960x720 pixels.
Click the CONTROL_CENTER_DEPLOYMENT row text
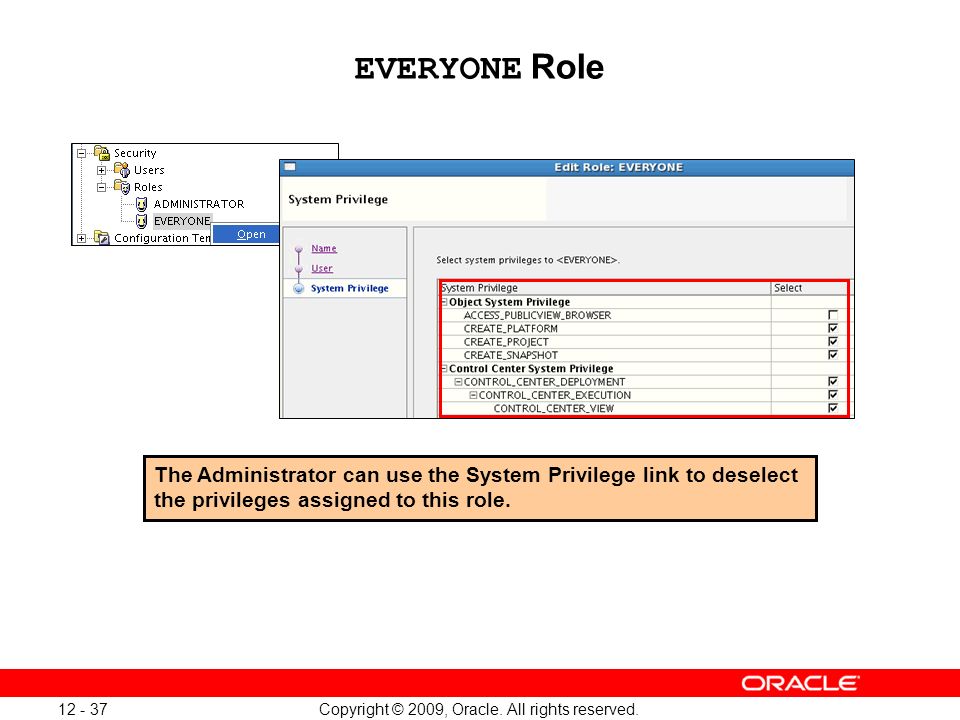coord(545,382)
